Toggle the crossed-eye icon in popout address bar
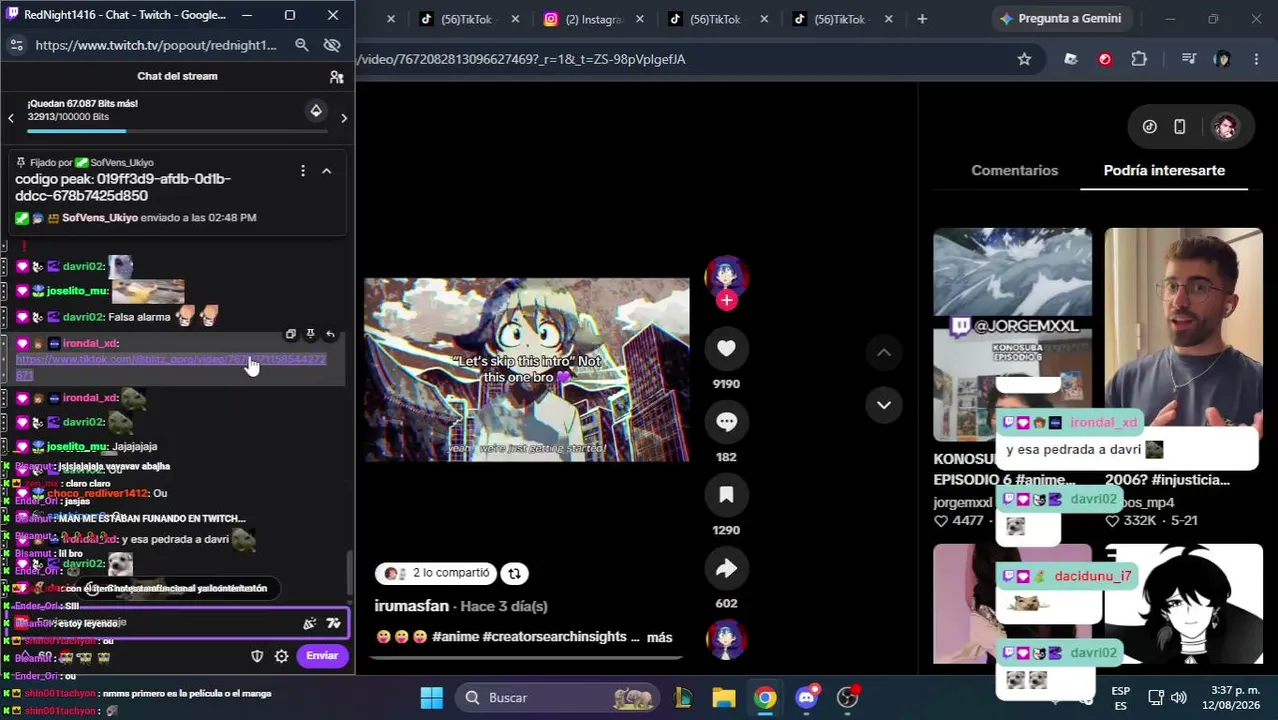 332,45
